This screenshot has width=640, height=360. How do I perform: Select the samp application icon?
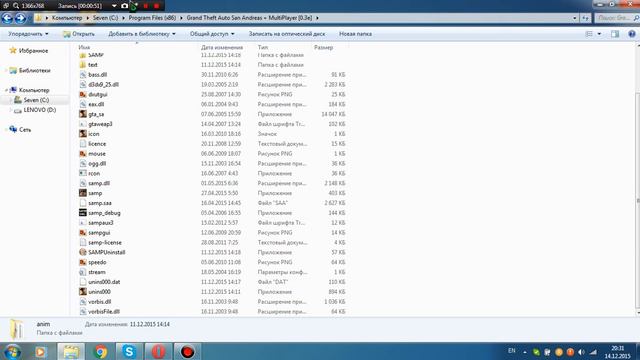click(x=83, y=193)
